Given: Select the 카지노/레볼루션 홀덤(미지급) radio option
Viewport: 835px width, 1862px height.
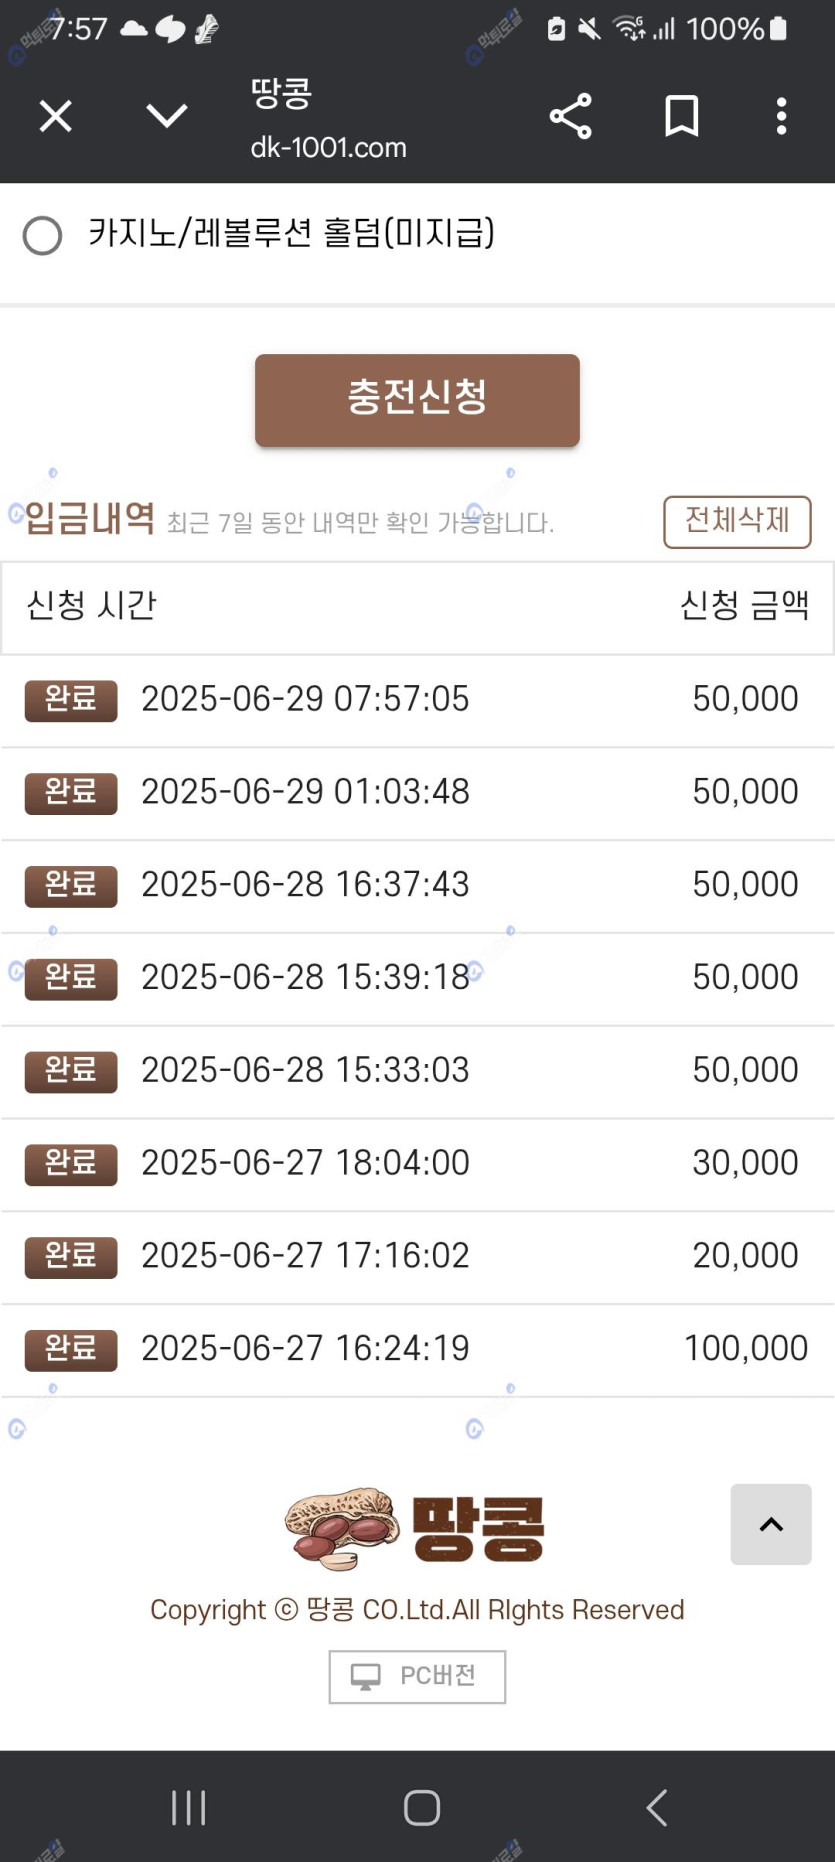Looking at the screenshot, I should [43, 236].
